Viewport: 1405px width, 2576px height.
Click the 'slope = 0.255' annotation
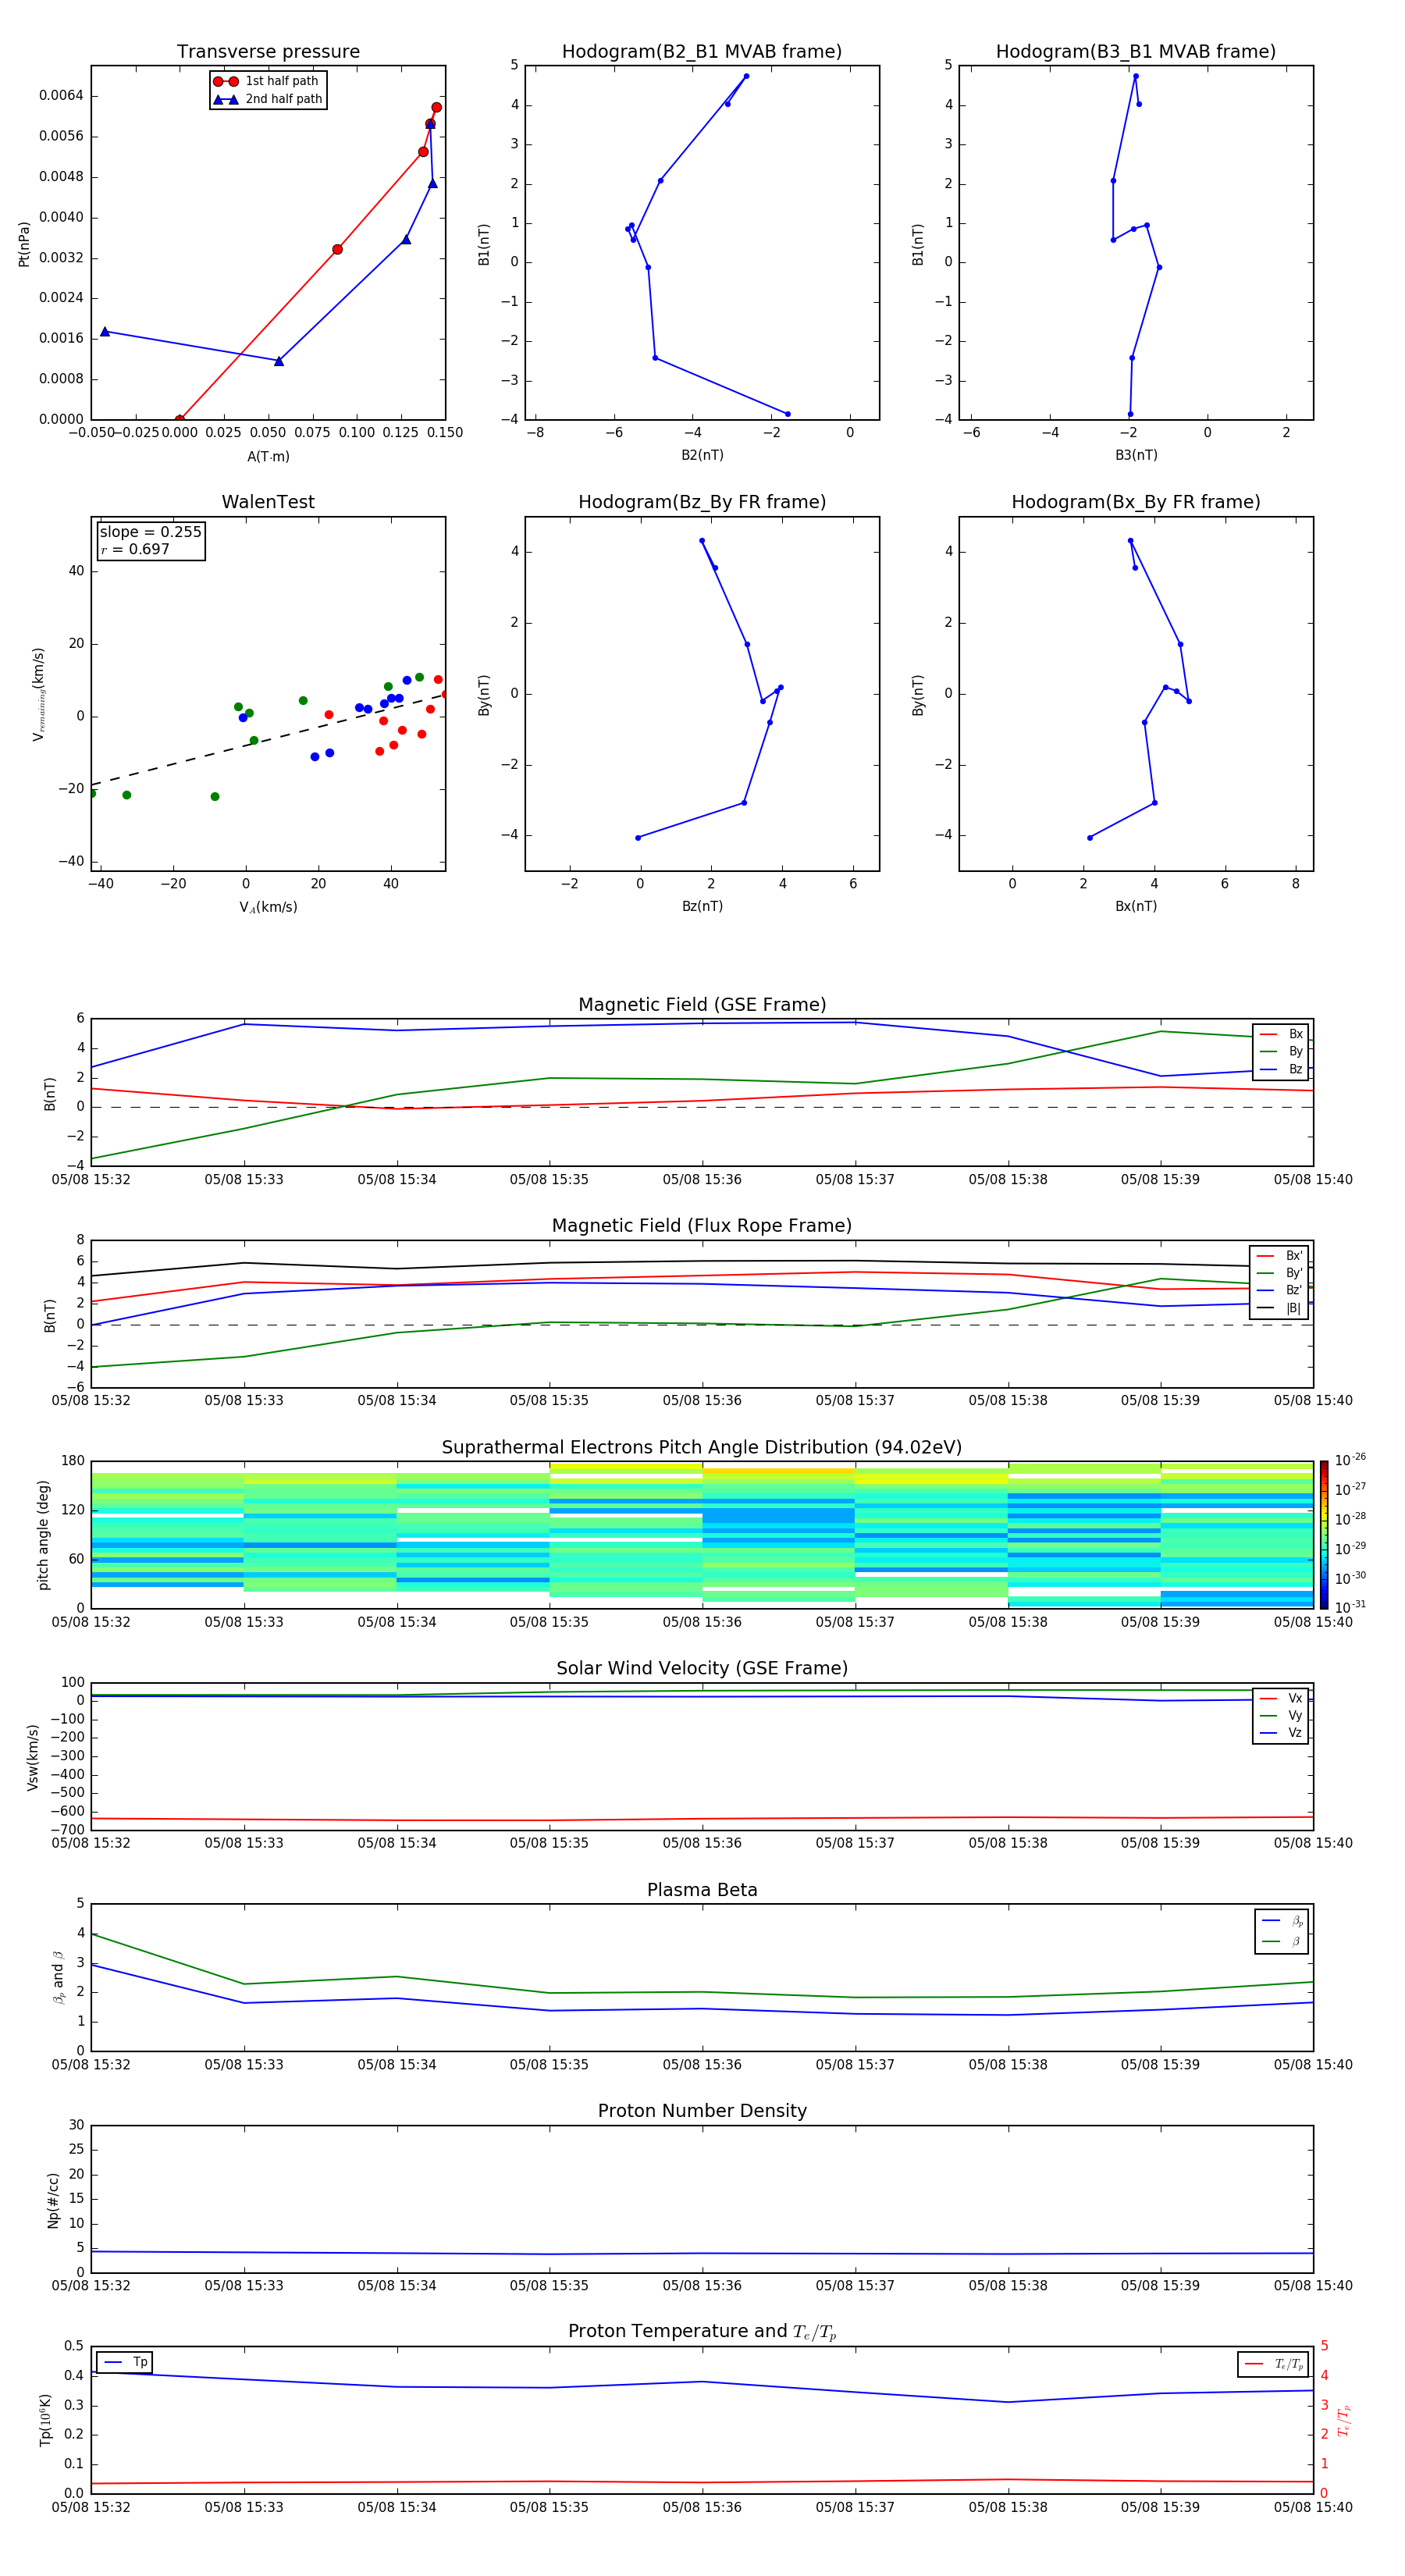point(150,532)
